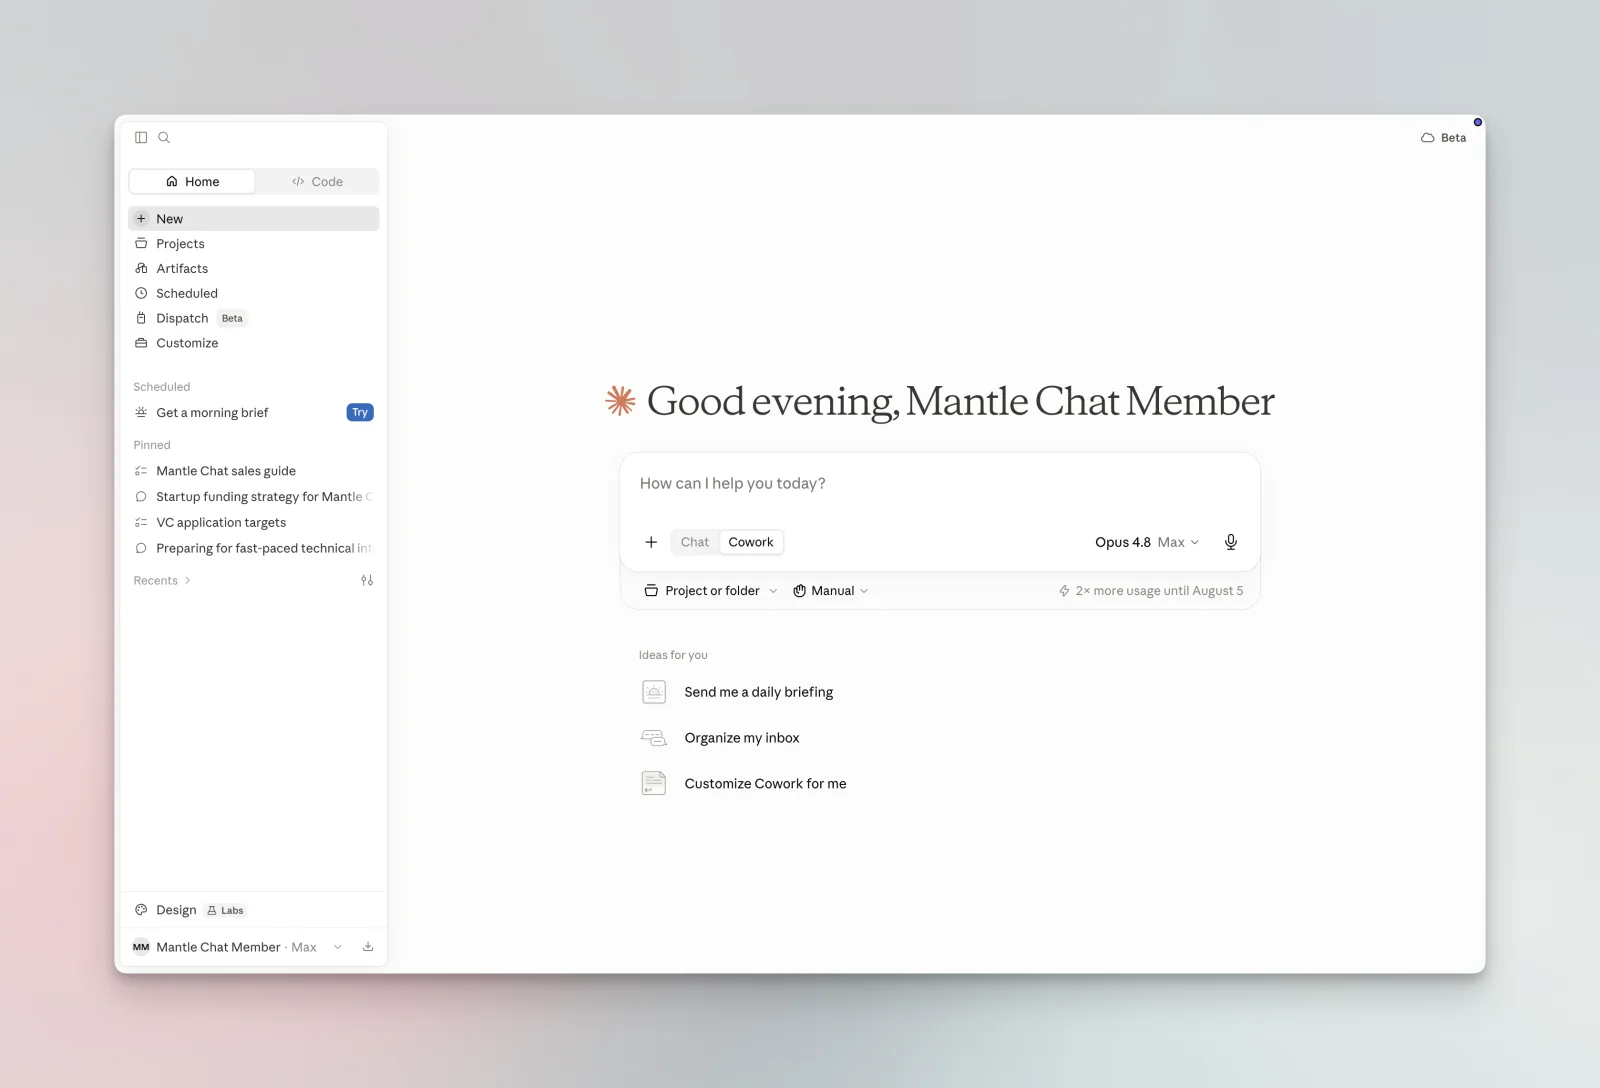This screenshot has width=1600, height=1088.
Task: Open the recents filter sliders icon
Action: coord(367,580)
